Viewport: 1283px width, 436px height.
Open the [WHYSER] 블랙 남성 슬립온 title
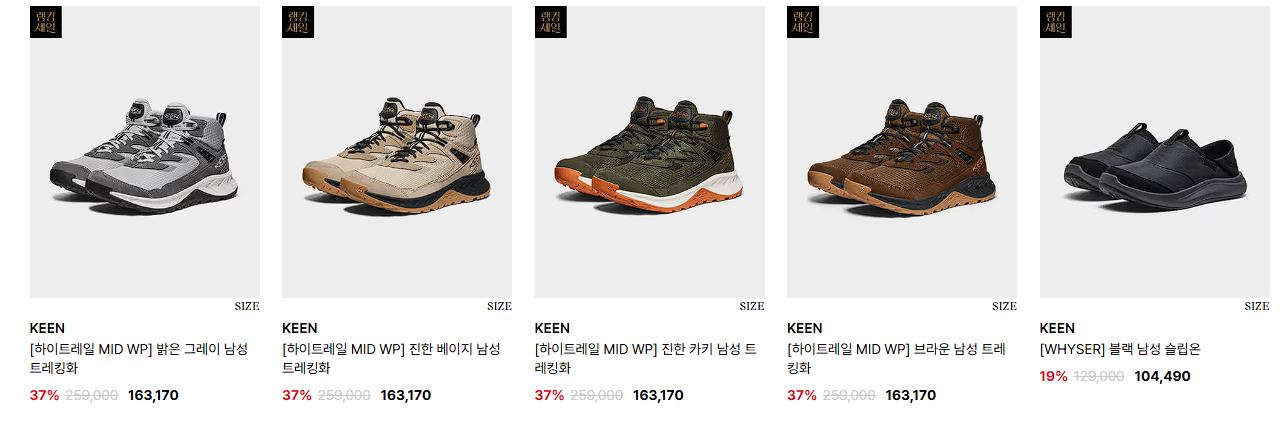[x=1120, y=349]
